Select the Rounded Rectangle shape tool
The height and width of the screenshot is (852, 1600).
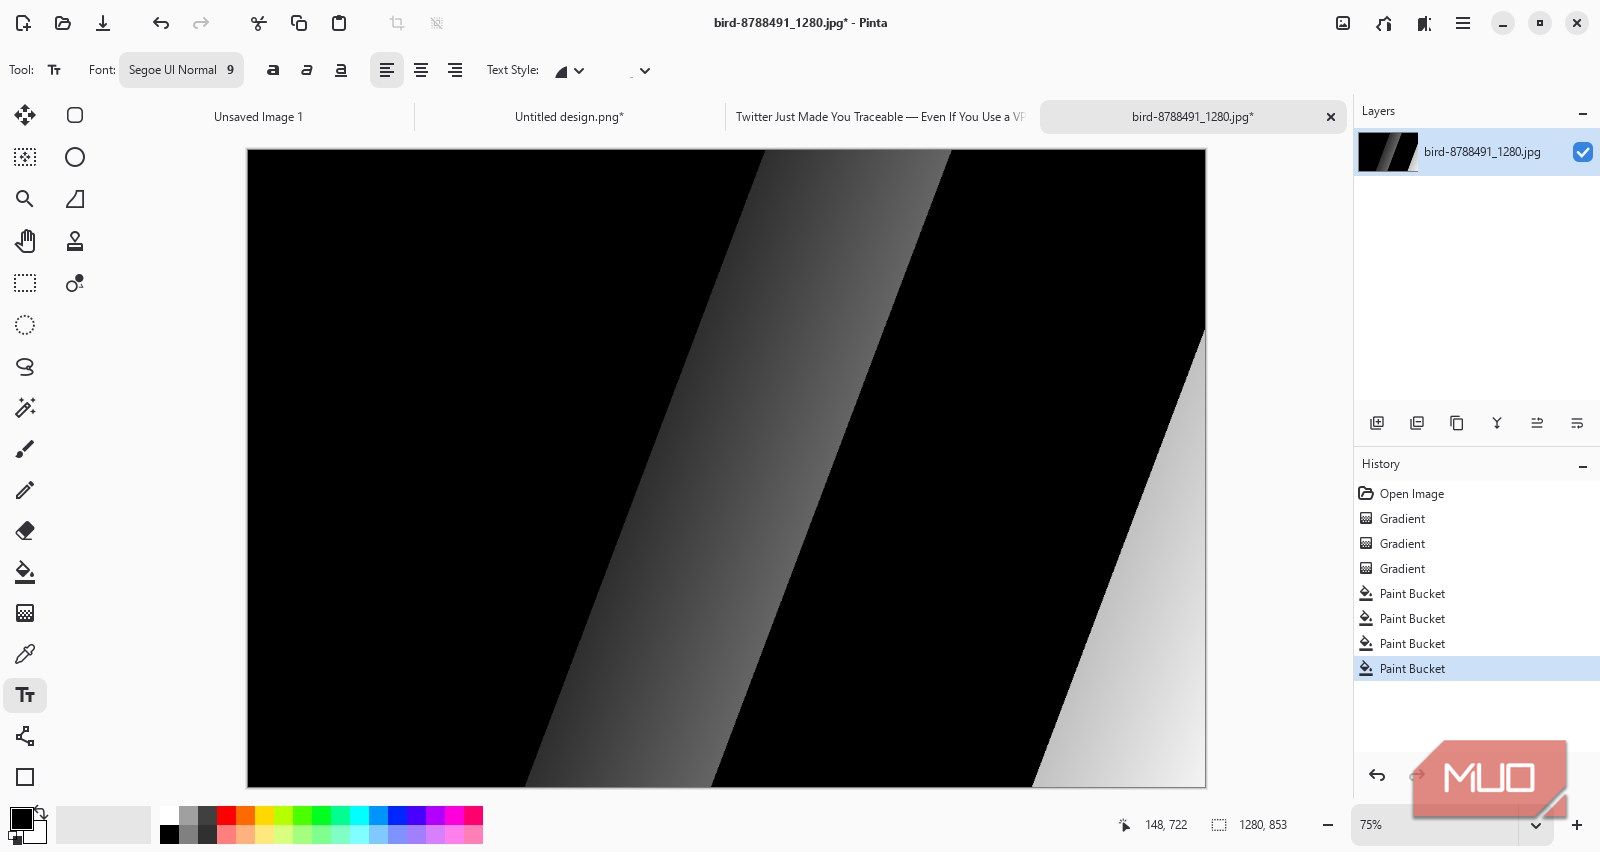(x=75, y=115)
